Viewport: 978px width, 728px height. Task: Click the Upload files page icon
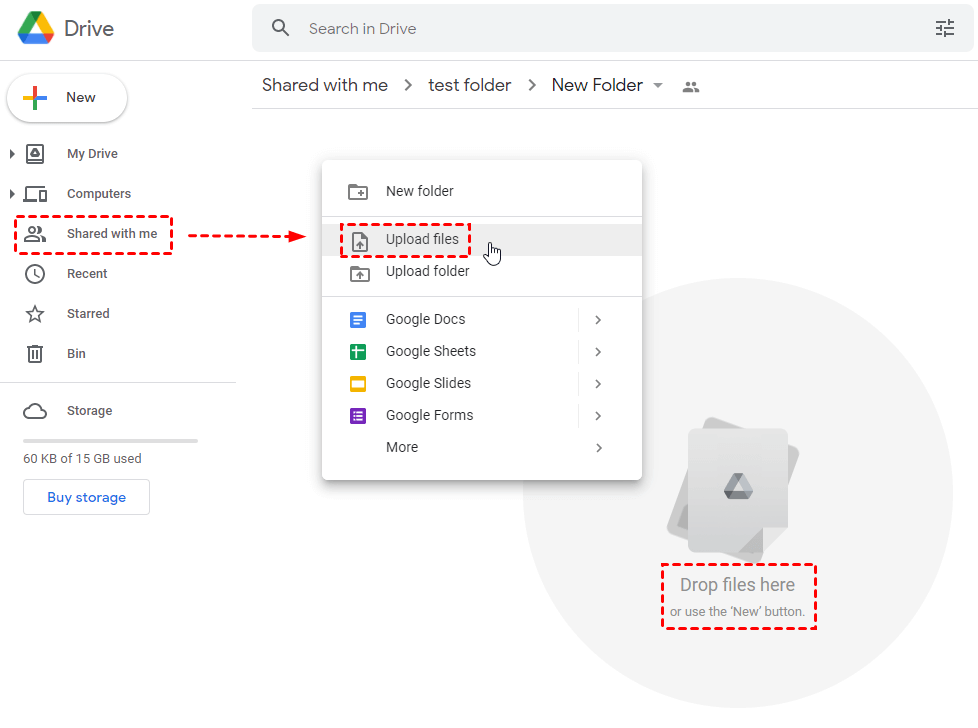(x=360, y=241)
